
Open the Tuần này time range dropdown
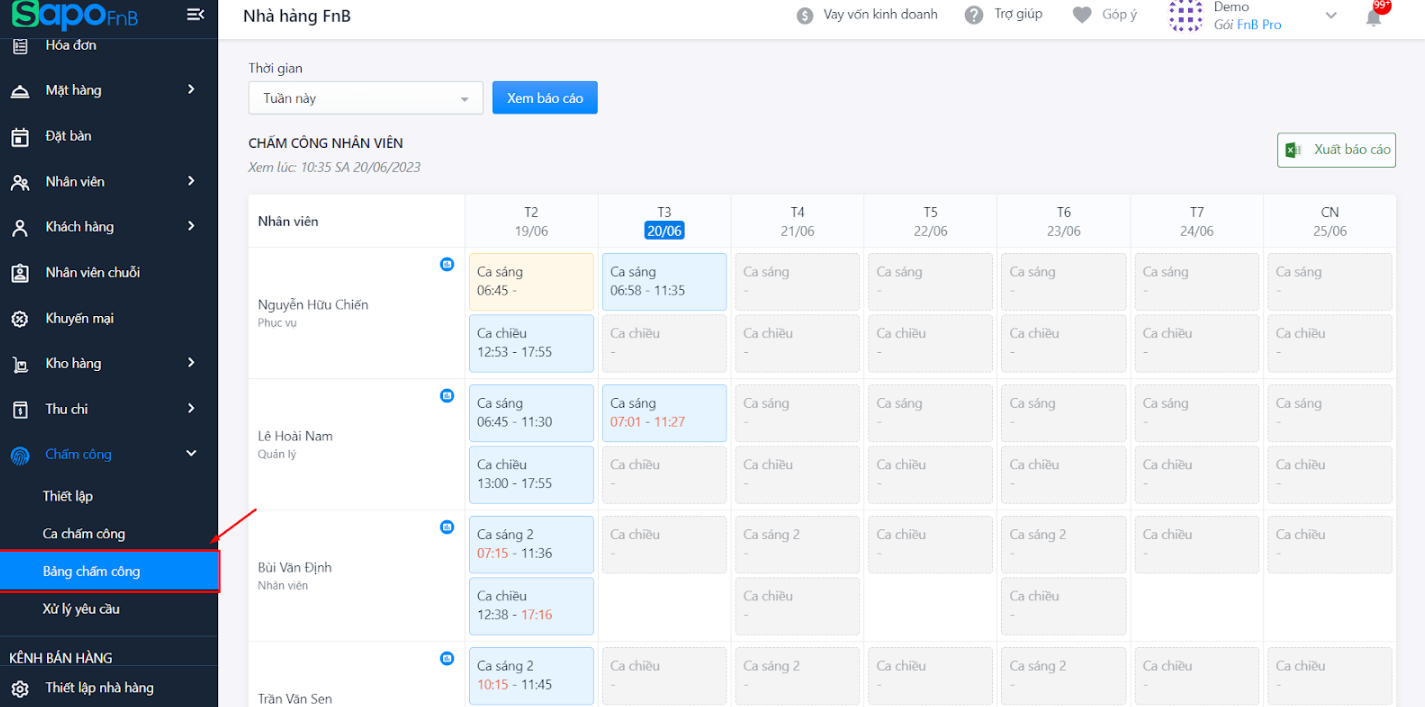[x=366, y=98]
